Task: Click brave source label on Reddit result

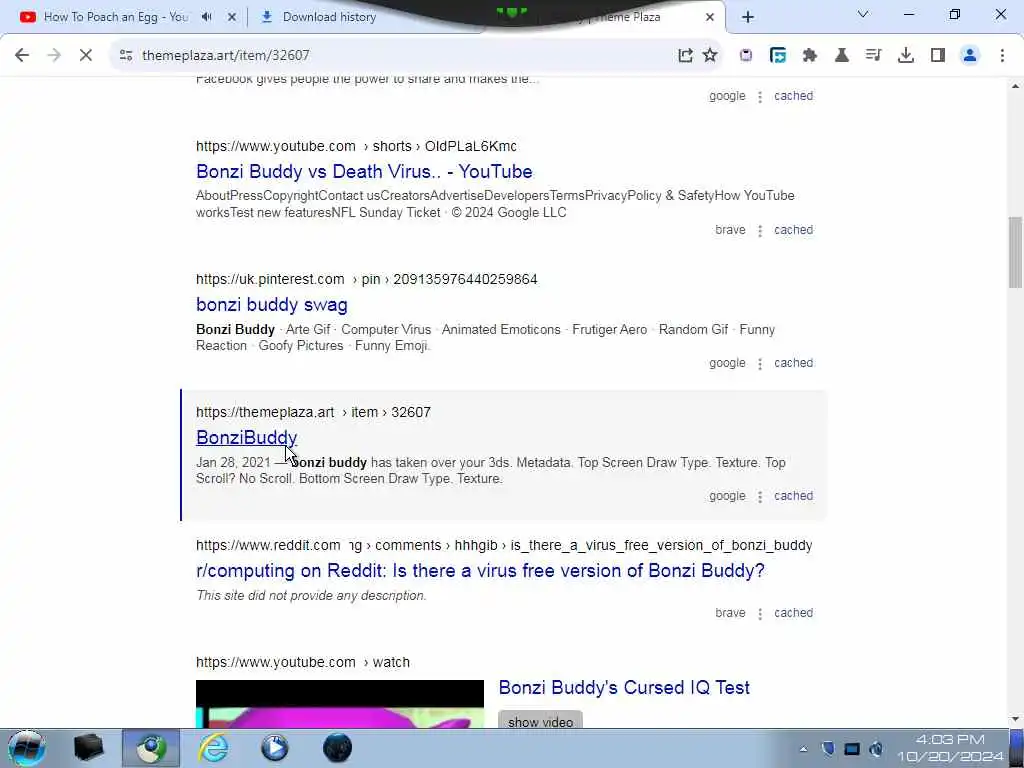Action: (x=730, y=613)
